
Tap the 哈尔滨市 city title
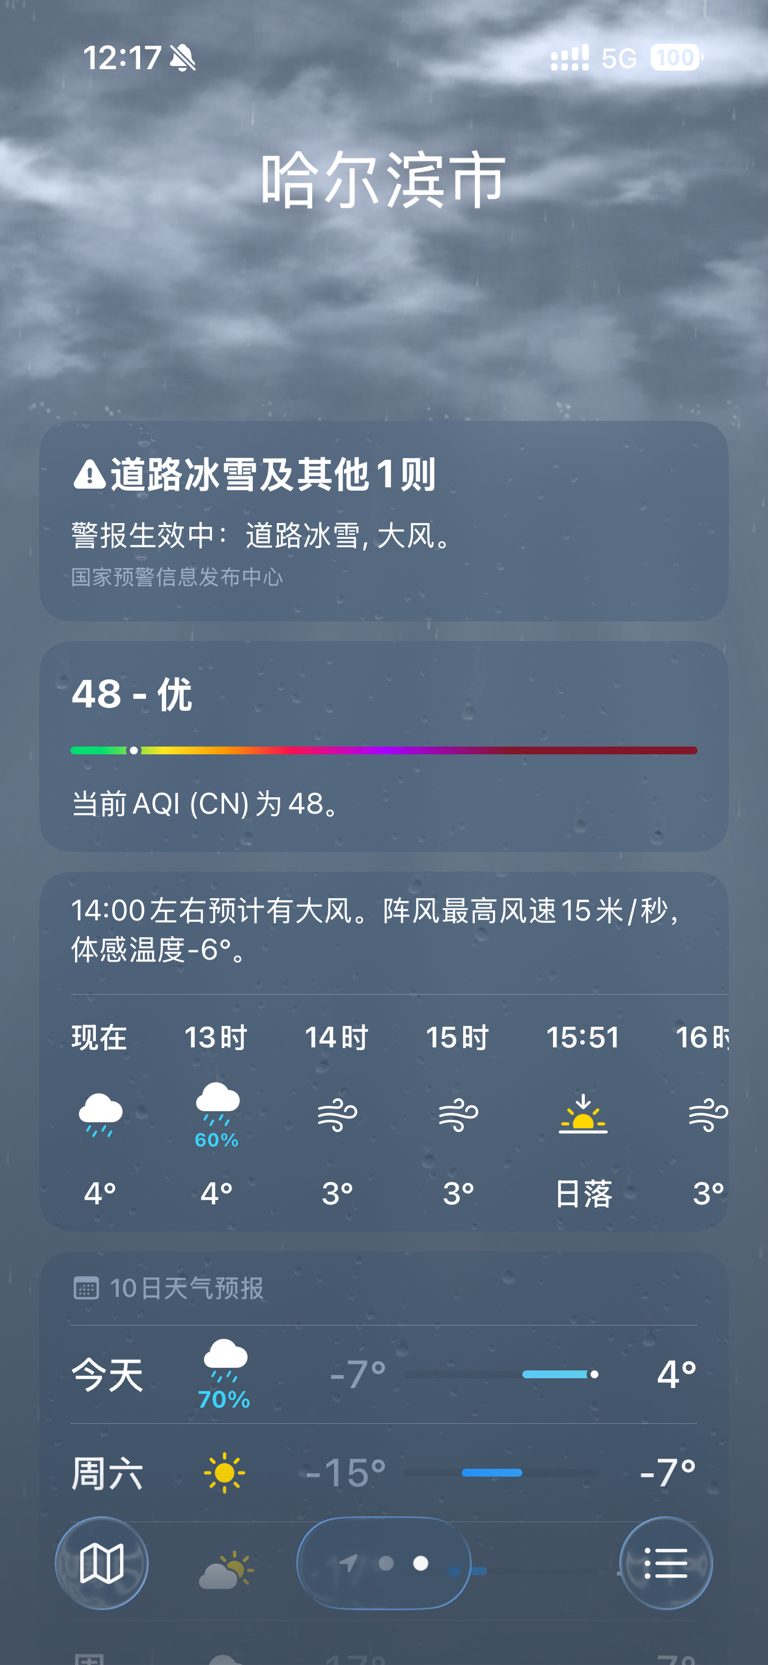(x=384, y=181)
